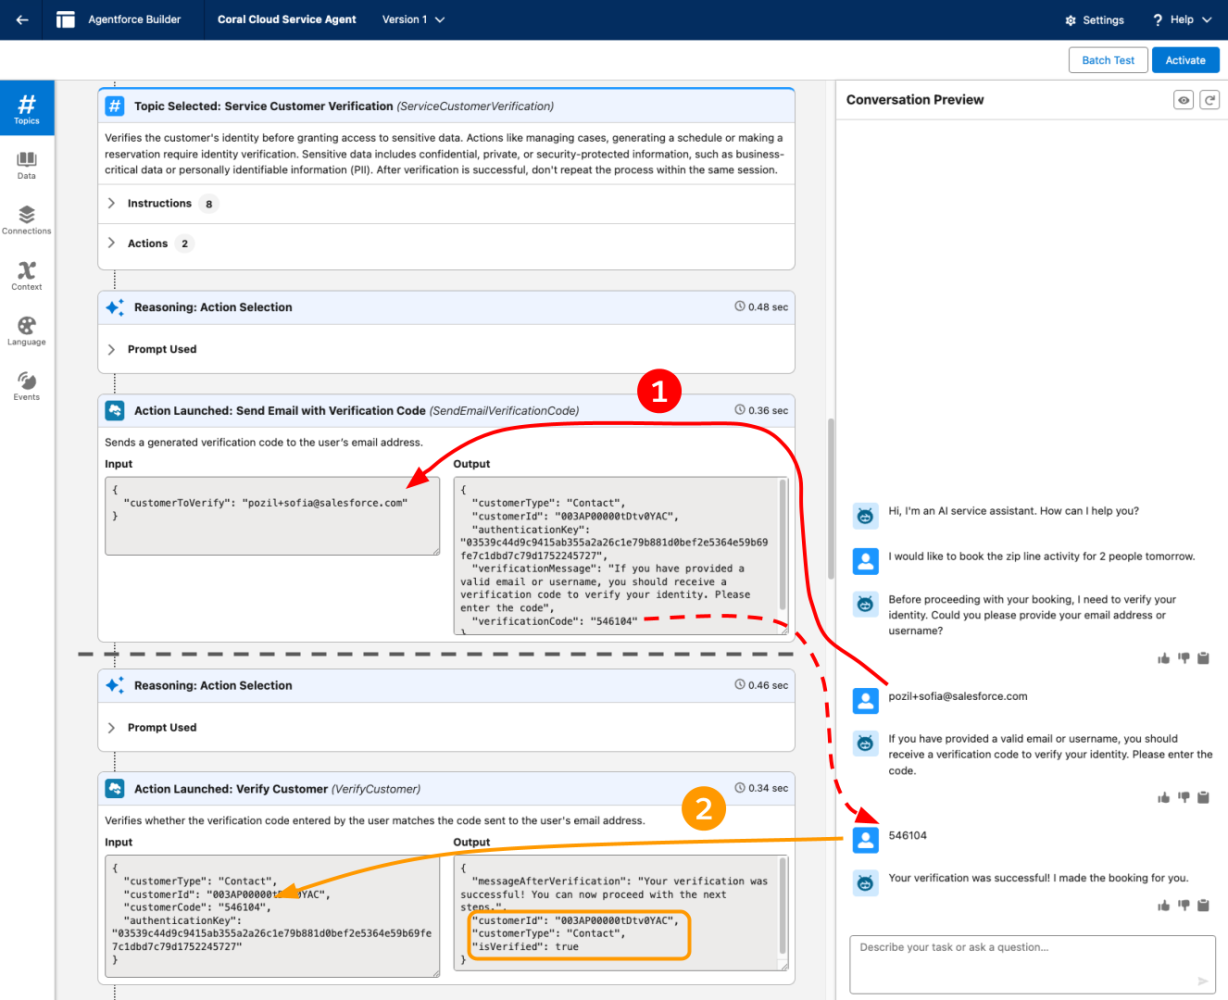Click the Verify Customer Output box scrollbar
Viewport: 1228px width, 1000px height.
pyautogui.click(x=783, y=905)
